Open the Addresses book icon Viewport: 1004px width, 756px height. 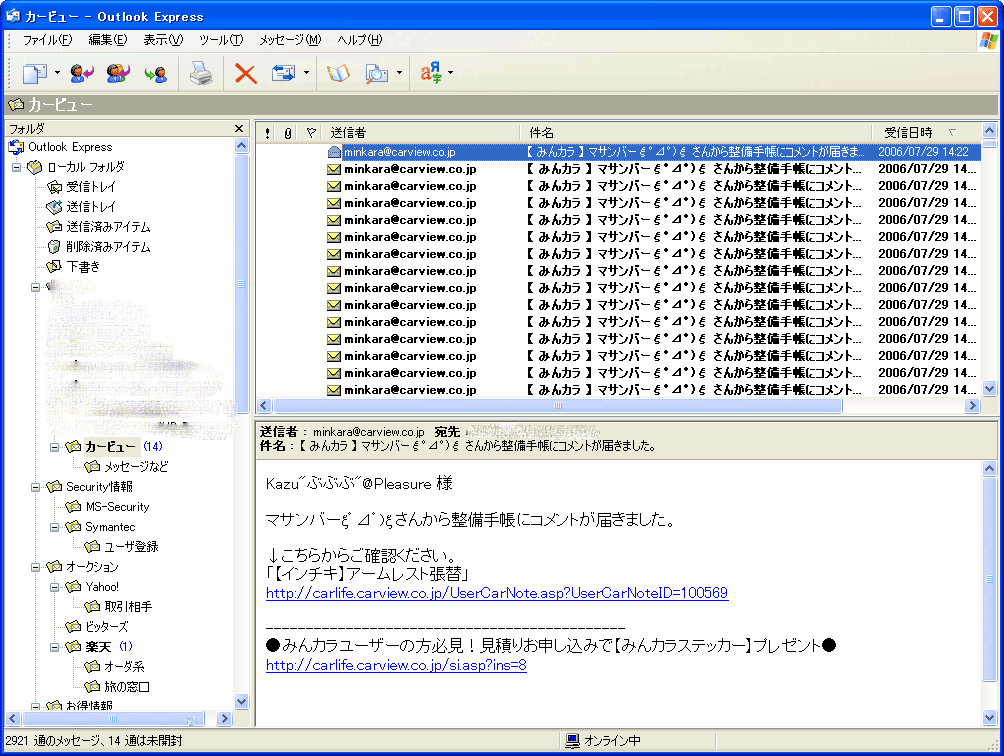pos(338,74)
